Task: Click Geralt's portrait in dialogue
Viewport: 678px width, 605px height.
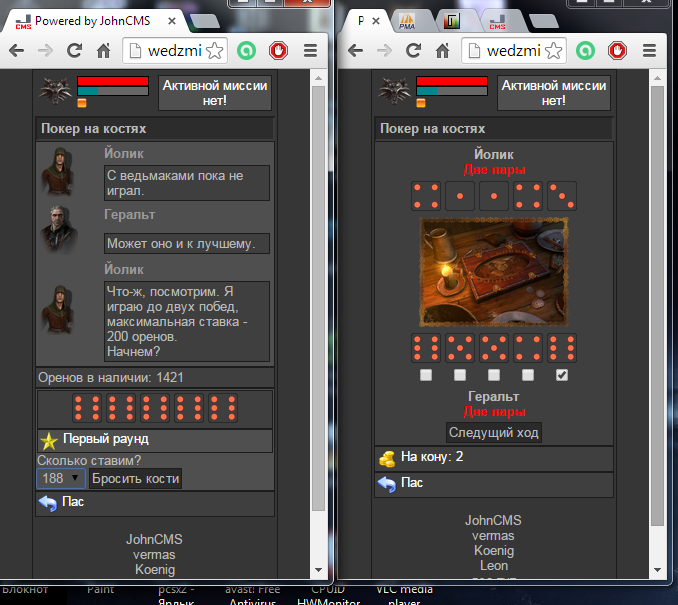Action: pos(59,229)
